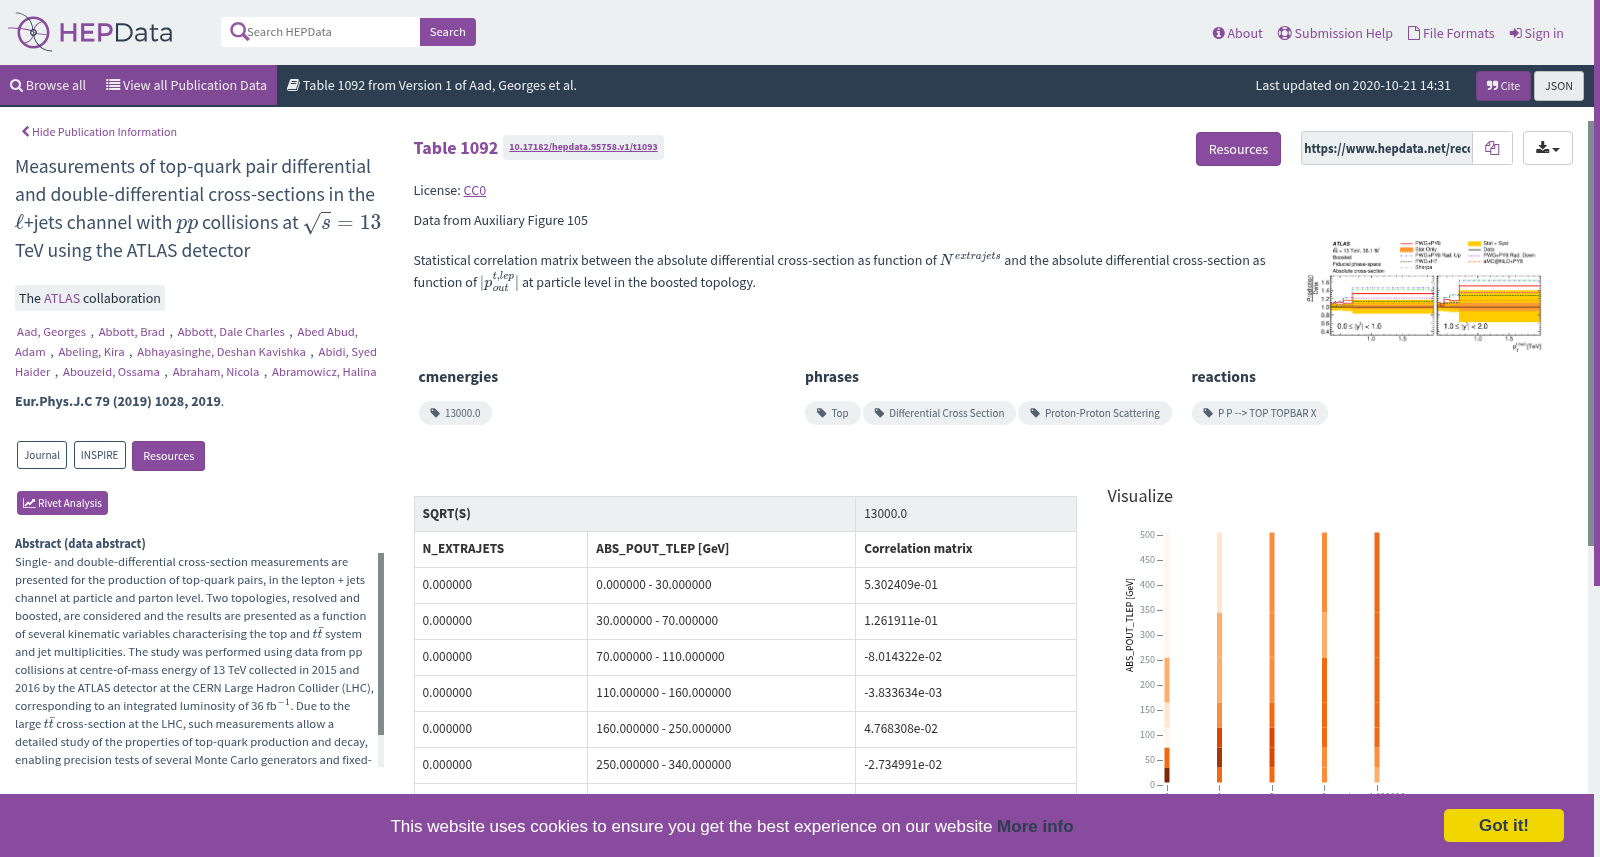Open the download dropdown button
This screenshot has height=857, width=1600.
tap(1547, 148)
